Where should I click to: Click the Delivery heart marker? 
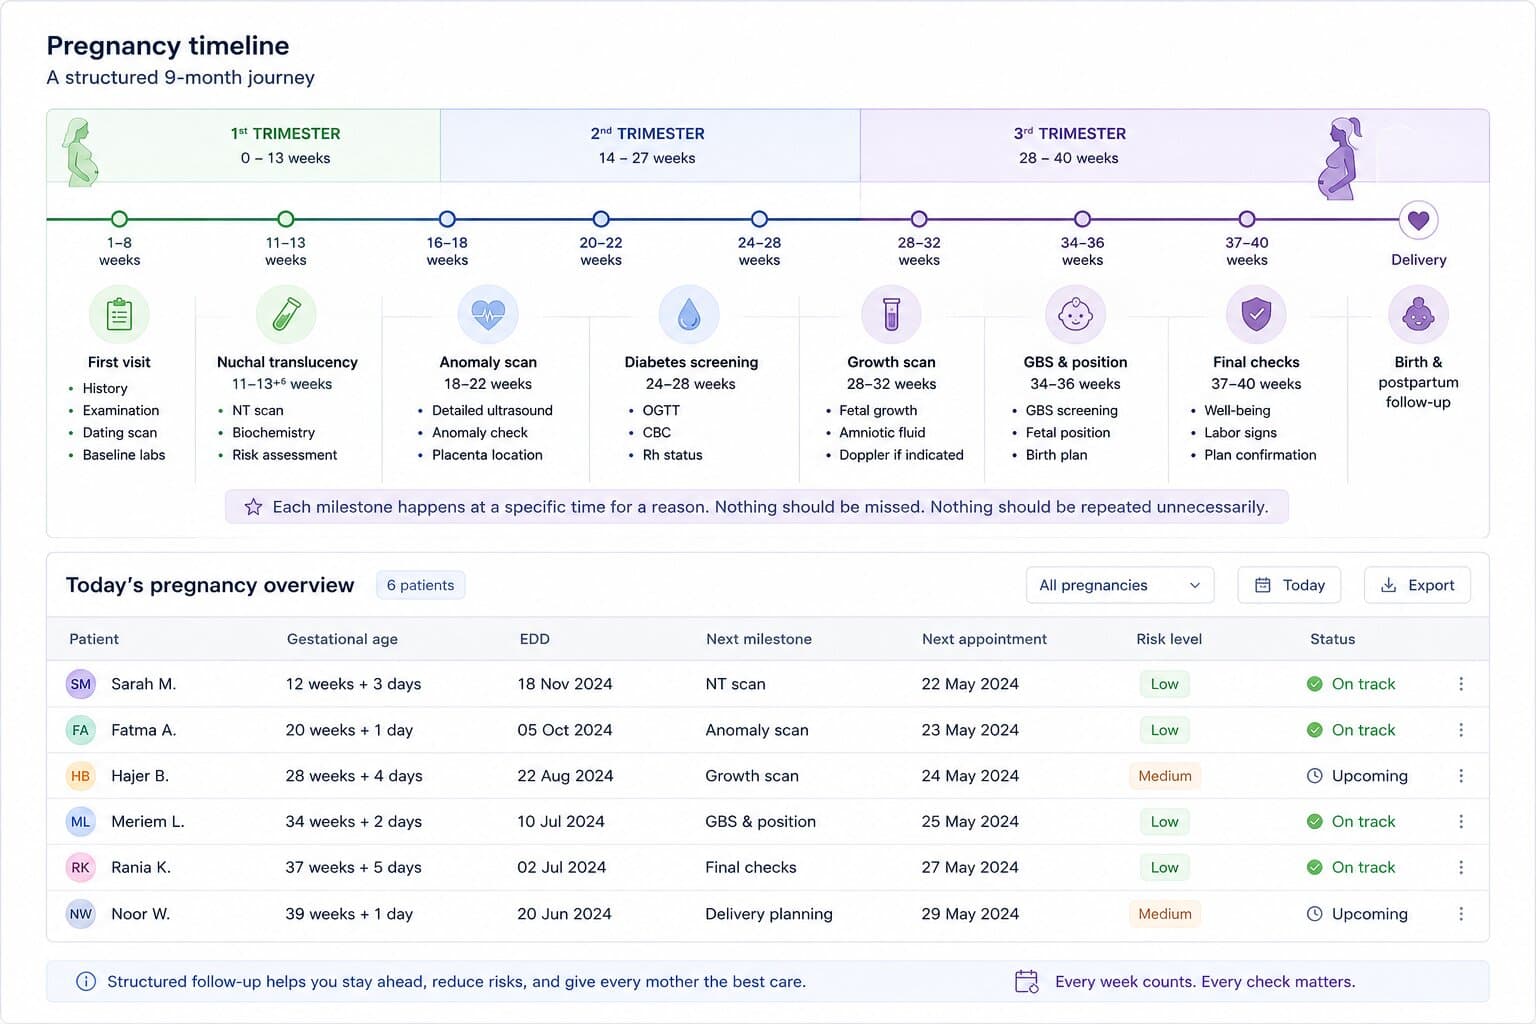(x=1418, y=220)
